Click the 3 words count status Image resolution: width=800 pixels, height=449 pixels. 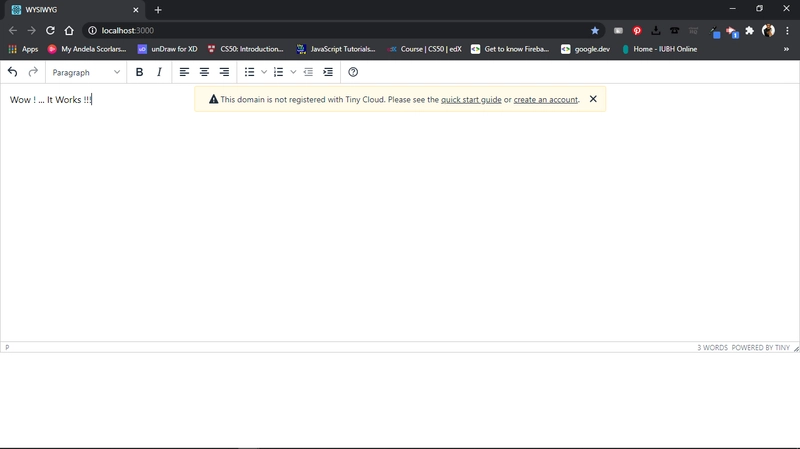coord(712,347)
